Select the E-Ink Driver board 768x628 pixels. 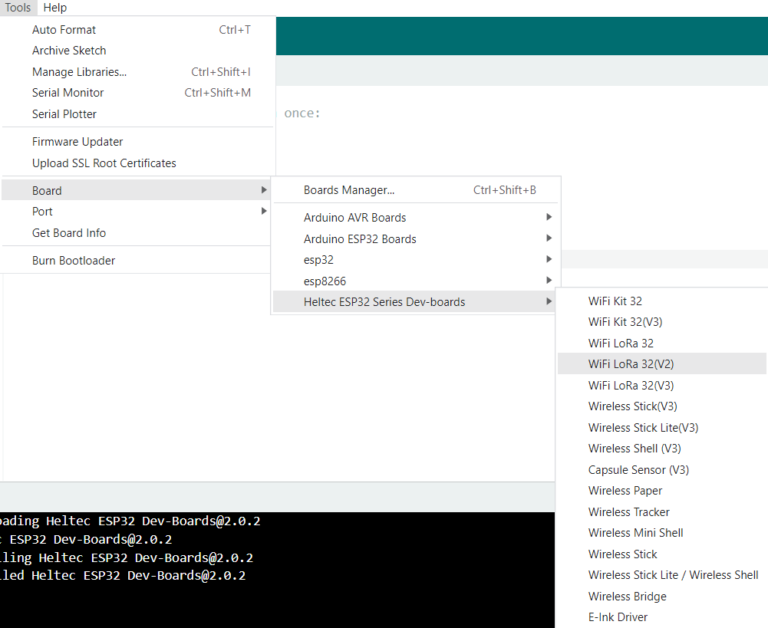(618, 617)
